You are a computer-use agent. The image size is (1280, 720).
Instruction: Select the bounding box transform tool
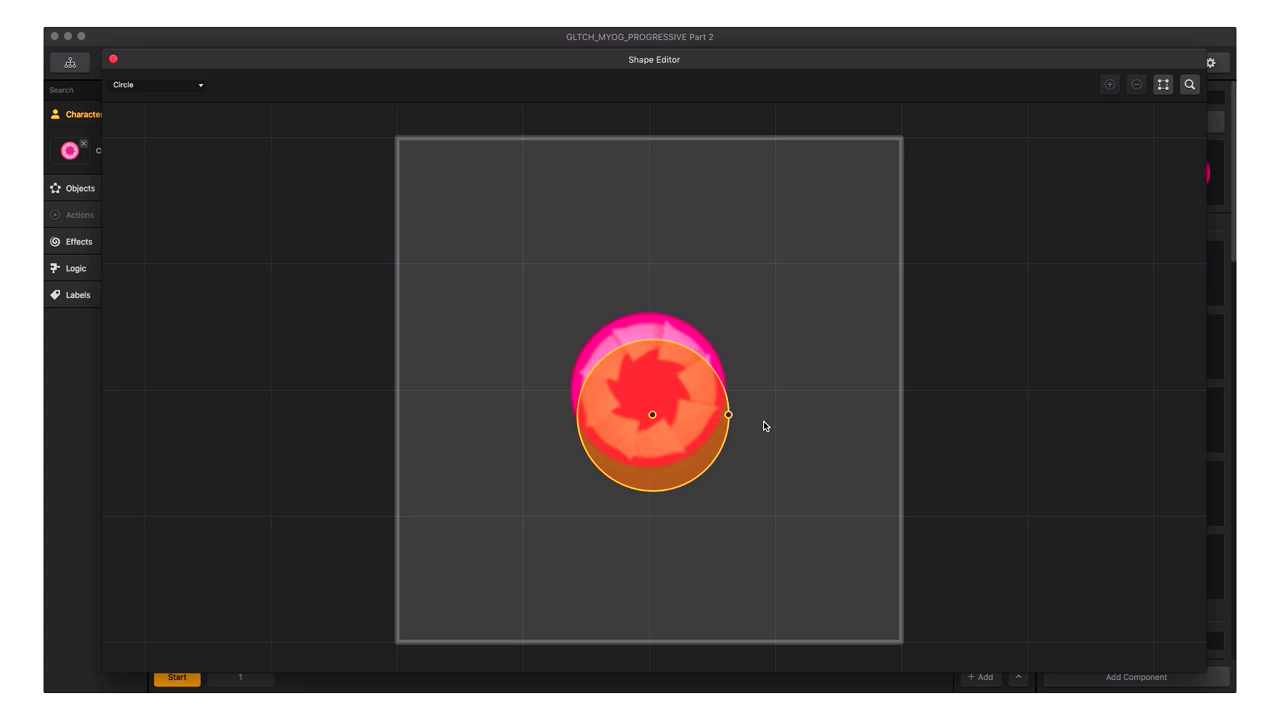pyautogui.click(x=1163, y=85)
